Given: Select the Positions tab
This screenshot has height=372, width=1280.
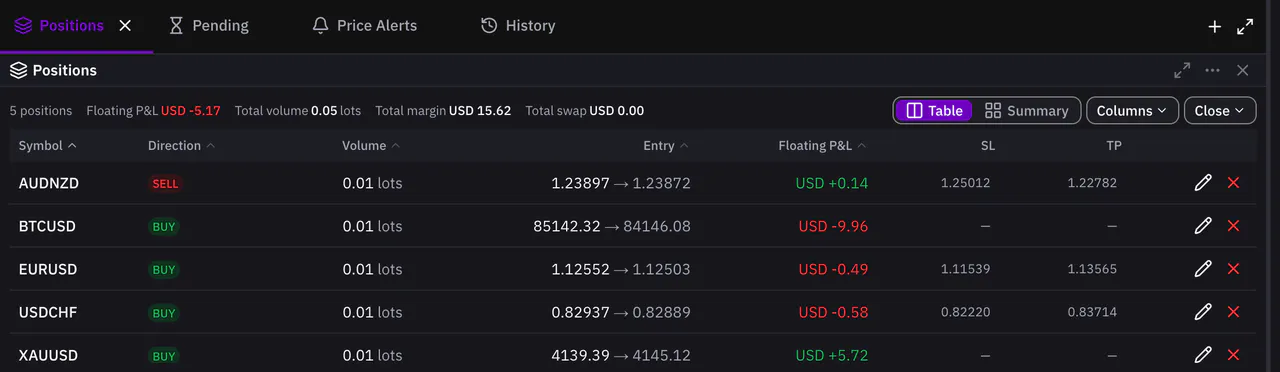Looking at the screenshot, I should (x=71, y=25).
